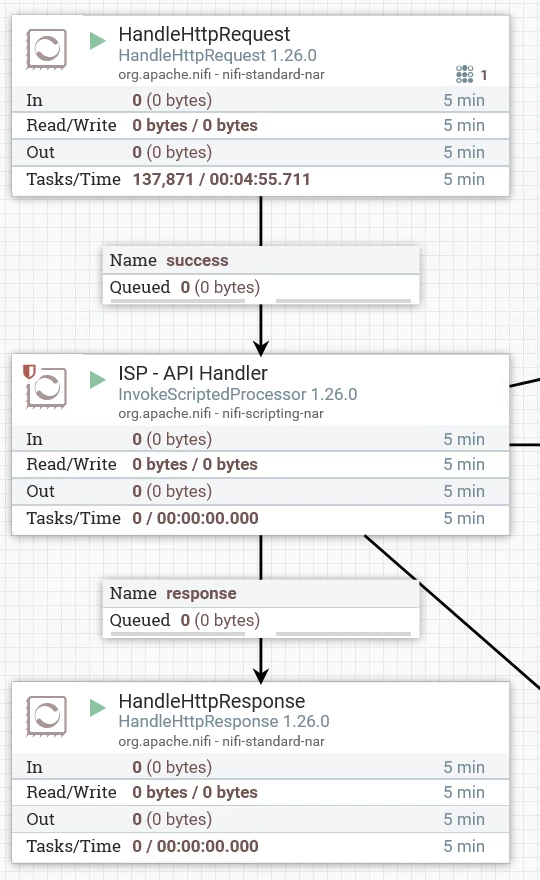Click the running status arrow on ISP - API Handler
Viewport: 540px width, 880px height.
click(x=98, y=379)
